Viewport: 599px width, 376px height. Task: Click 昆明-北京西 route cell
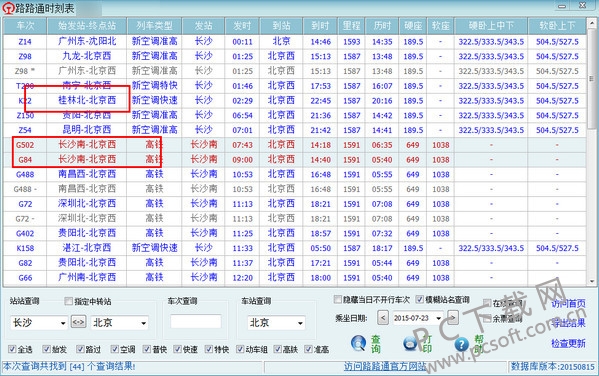[87, 130]
